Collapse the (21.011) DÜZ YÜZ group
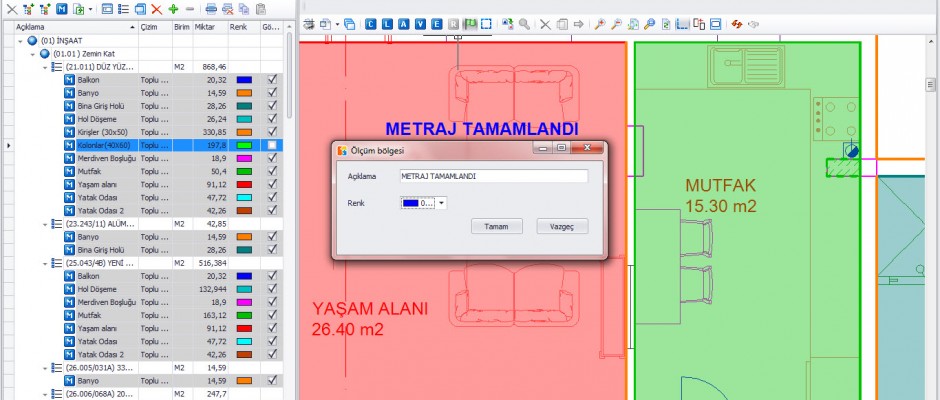This screenshot has height=400, width=940. pos(45,66)
